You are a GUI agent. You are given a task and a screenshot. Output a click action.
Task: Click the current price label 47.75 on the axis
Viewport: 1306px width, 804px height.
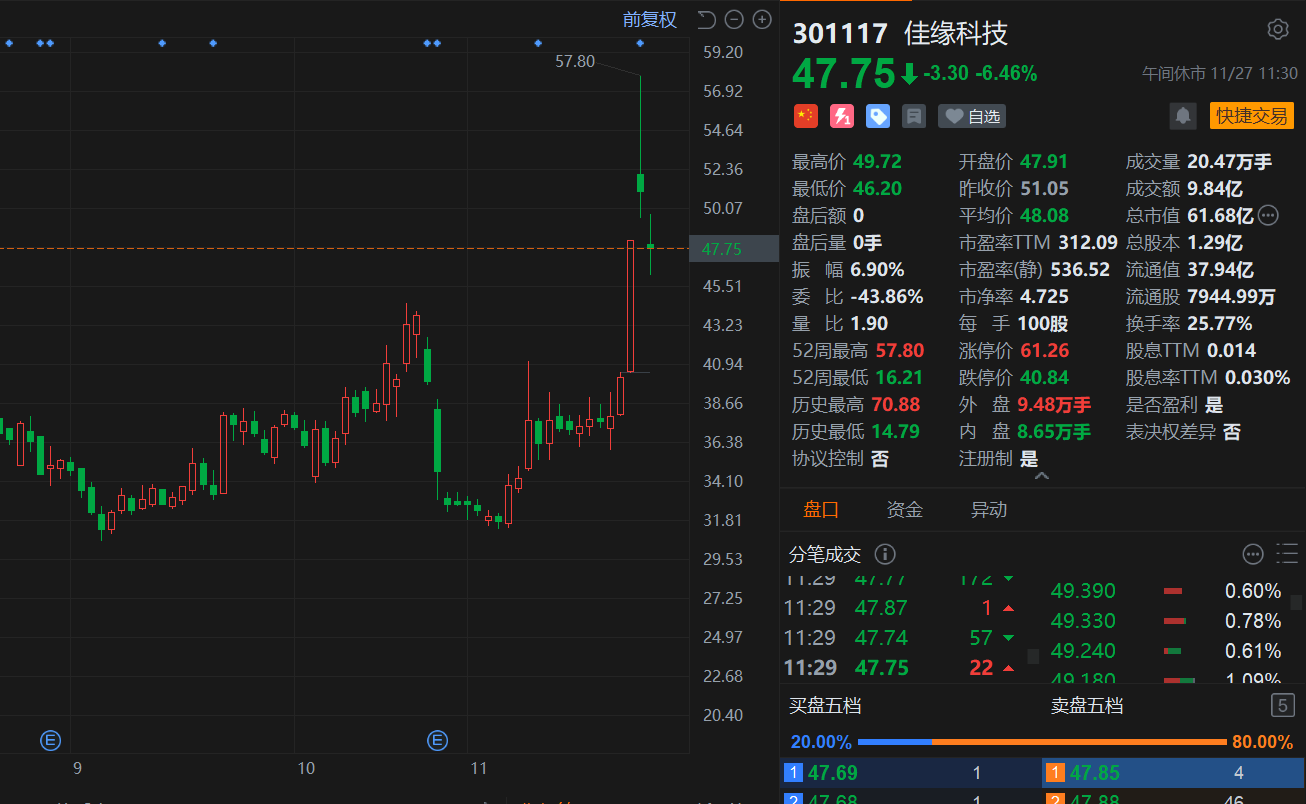pos(734,249)
